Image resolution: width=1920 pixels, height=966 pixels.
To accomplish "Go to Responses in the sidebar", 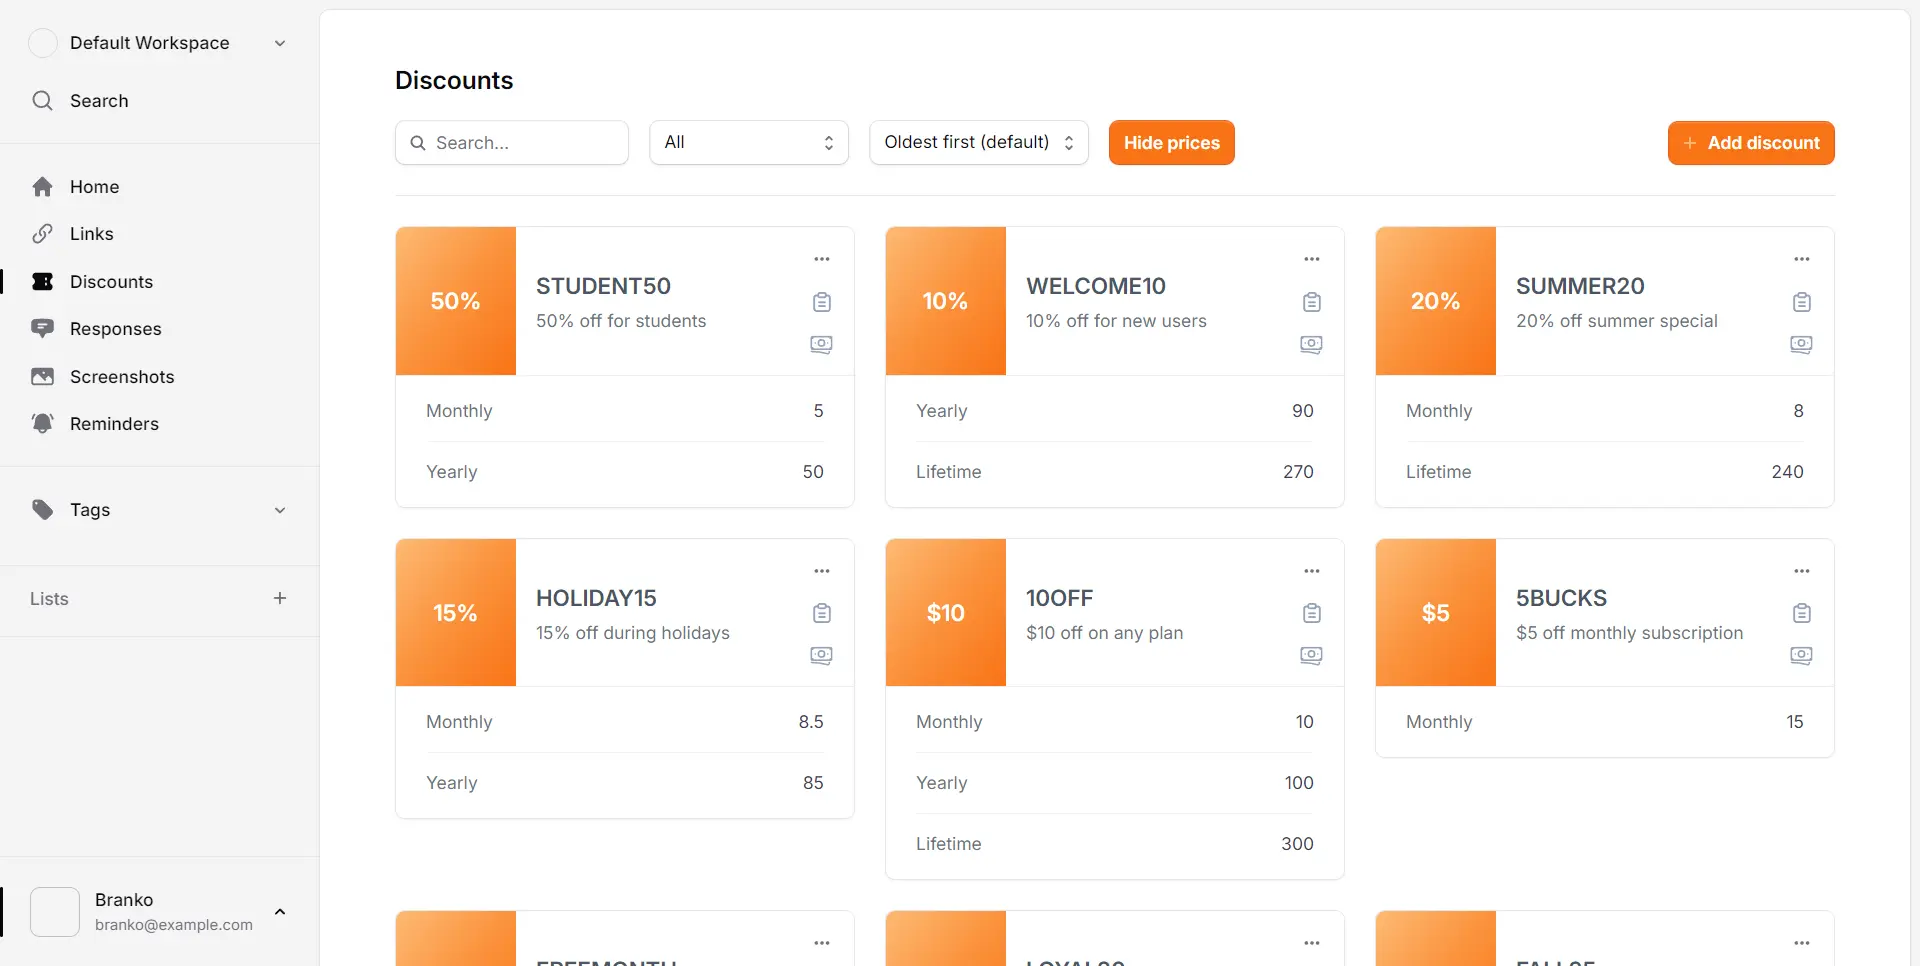I will (x=115, y=329).
